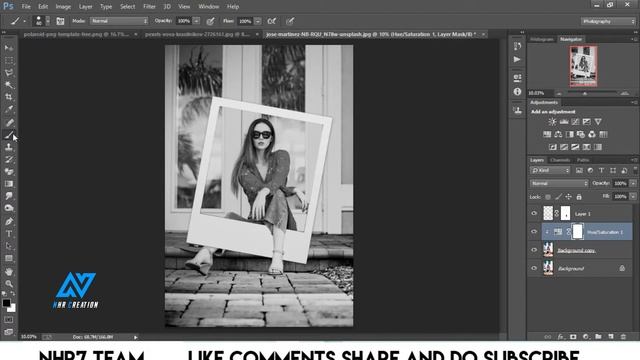Open the layer blend mode dropdown
This screenshot has width=640, height=360.
[559, 183]
